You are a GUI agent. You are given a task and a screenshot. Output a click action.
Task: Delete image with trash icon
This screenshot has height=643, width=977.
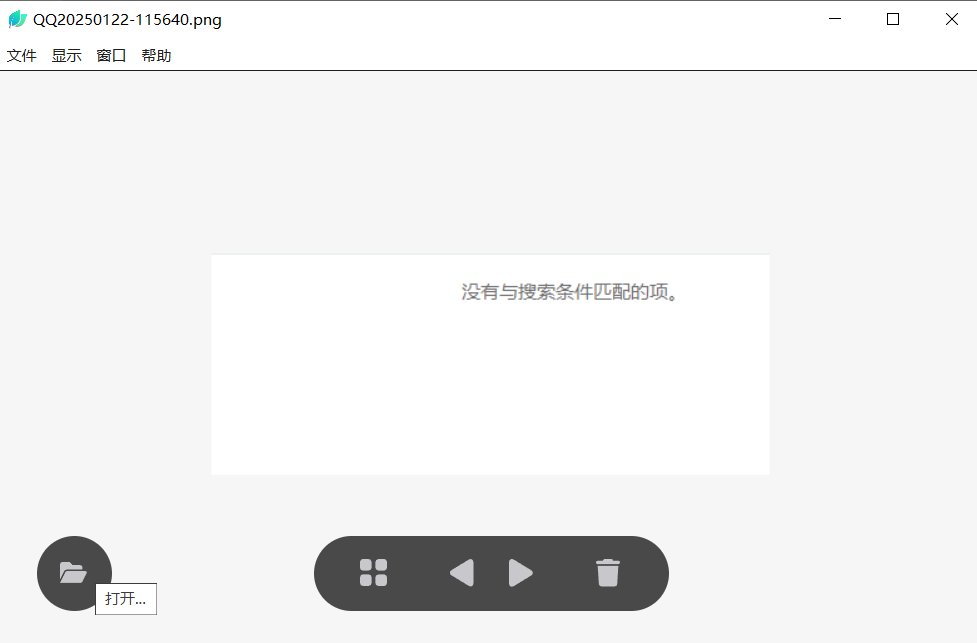608,573
